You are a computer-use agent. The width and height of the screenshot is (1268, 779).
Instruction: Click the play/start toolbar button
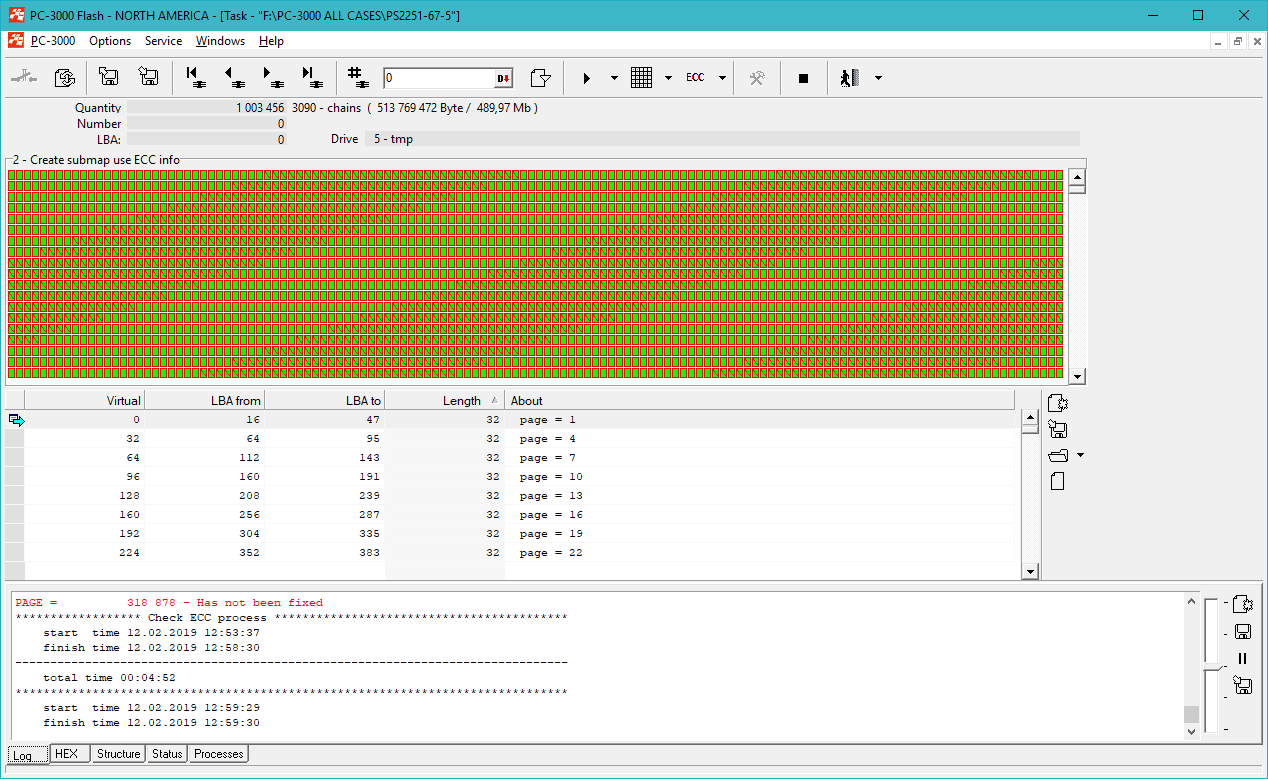587,78
